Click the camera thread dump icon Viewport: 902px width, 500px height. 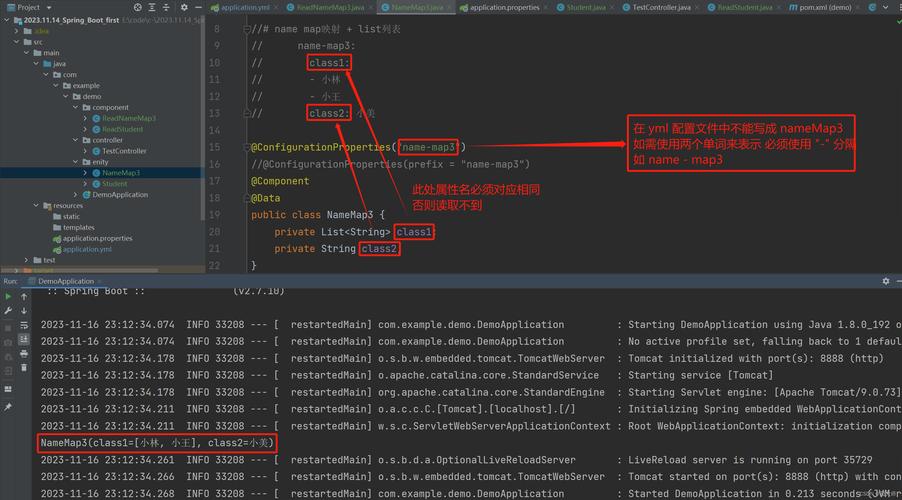click(x=8, y=342)
